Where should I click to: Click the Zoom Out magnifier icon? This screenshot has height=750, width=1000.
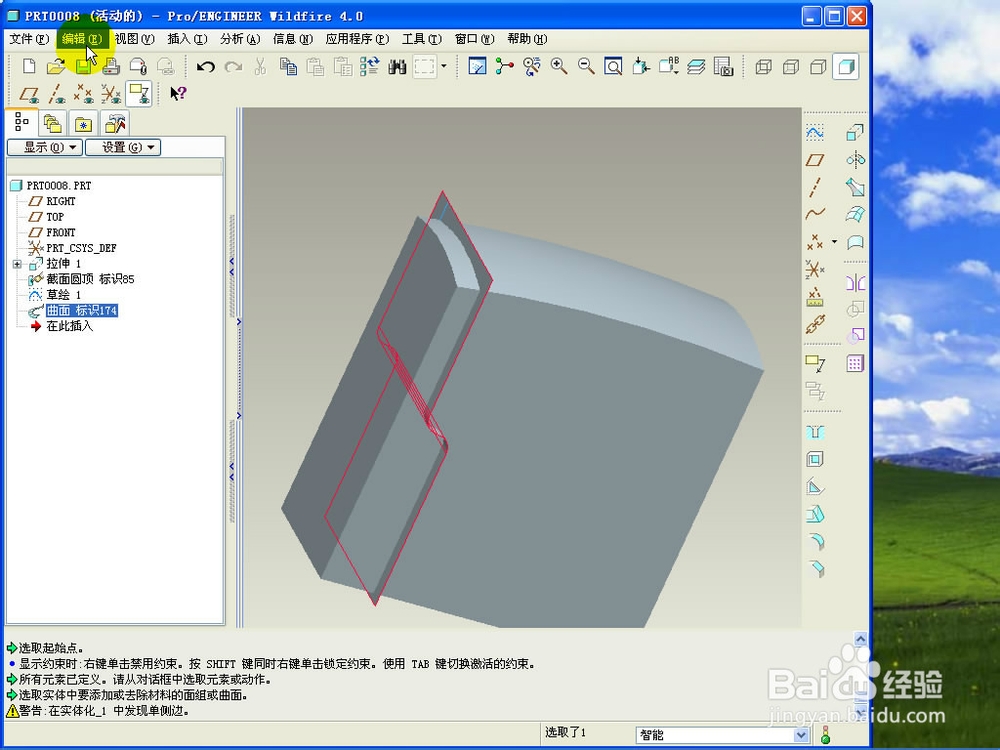point(586,66)
